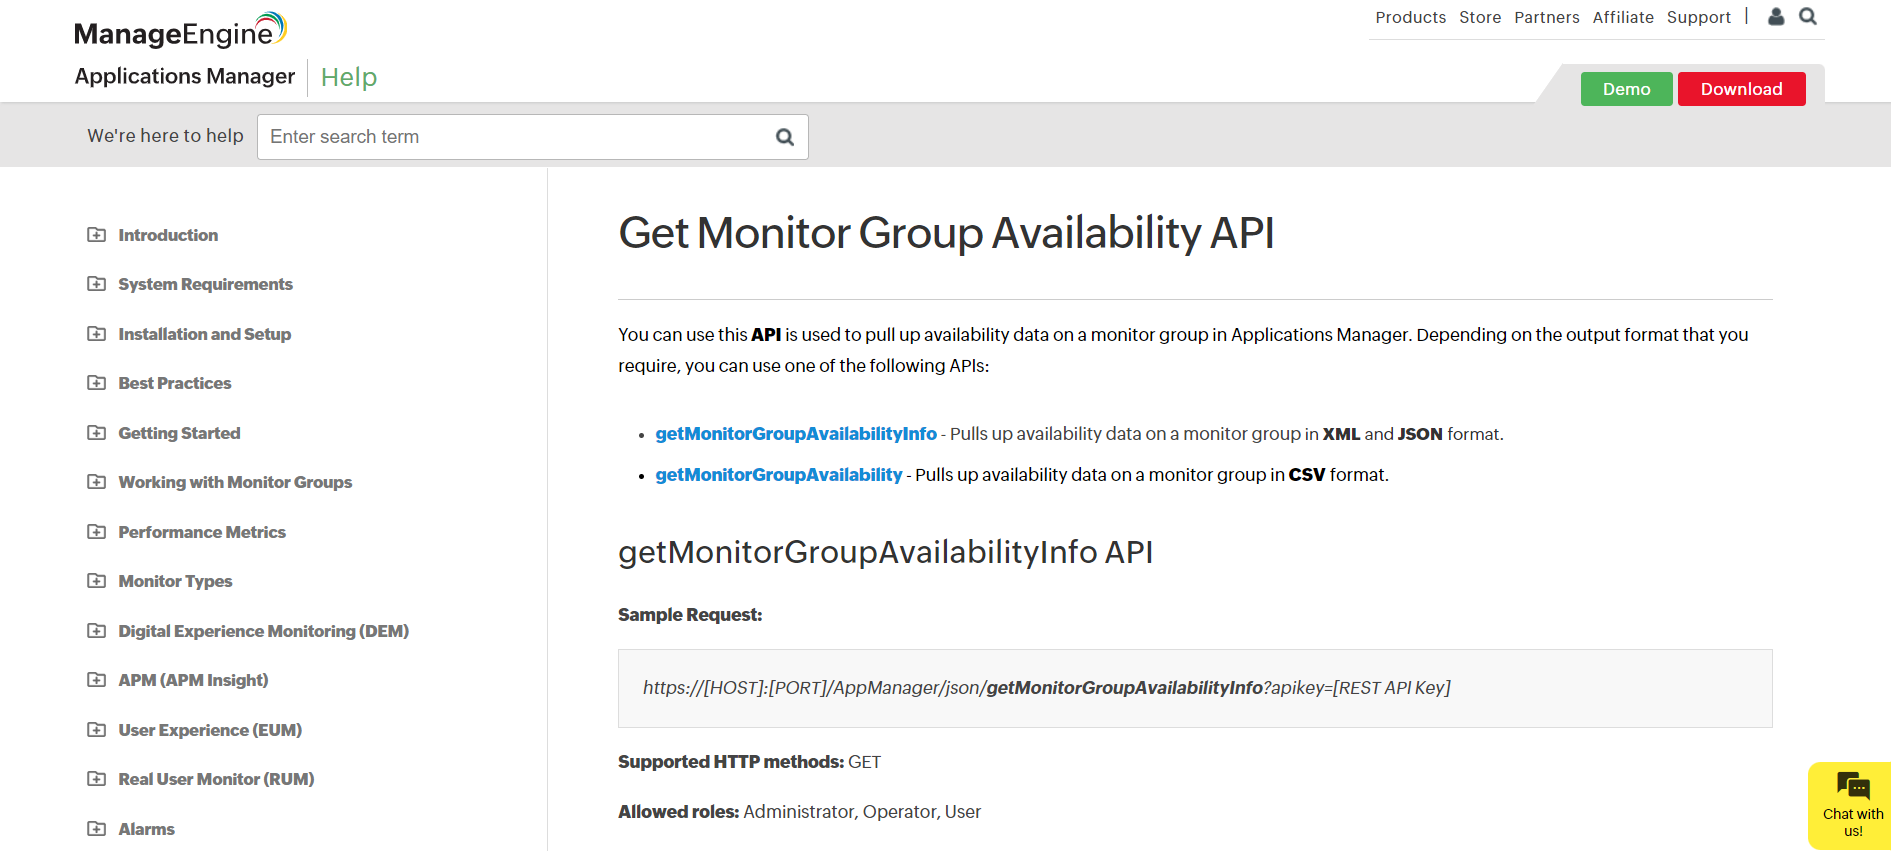Open the Monitor Types topic
1895x851 pixels.
coord(175,581)
